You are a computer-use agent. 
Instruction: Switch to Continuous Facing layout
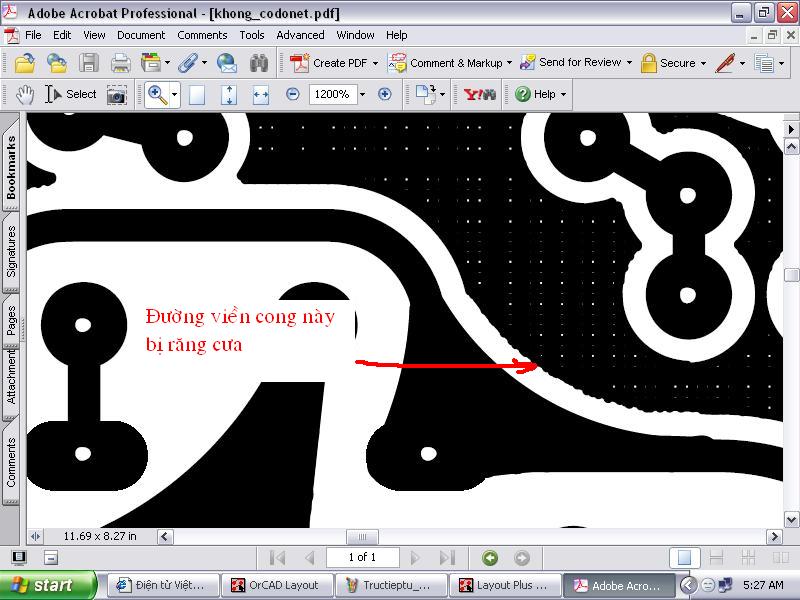[x=748, y=558]
